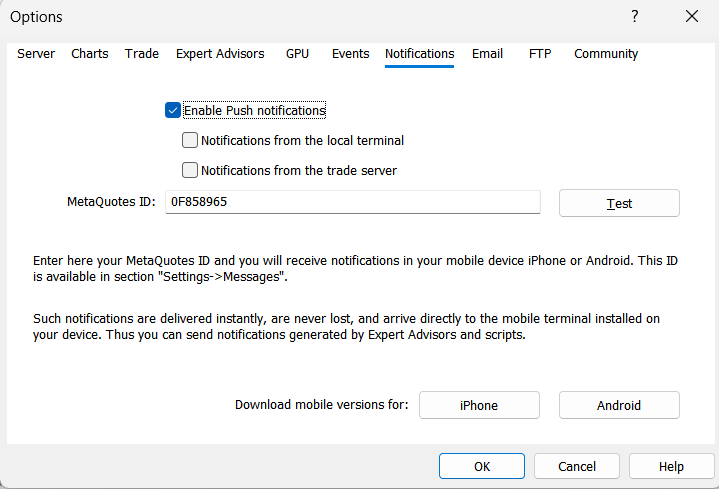Click paragraph starting 'Enter here your MetaQuotes ID'
Image resolution: width=719 pixels, height=489 pixels.
[355, 268]
